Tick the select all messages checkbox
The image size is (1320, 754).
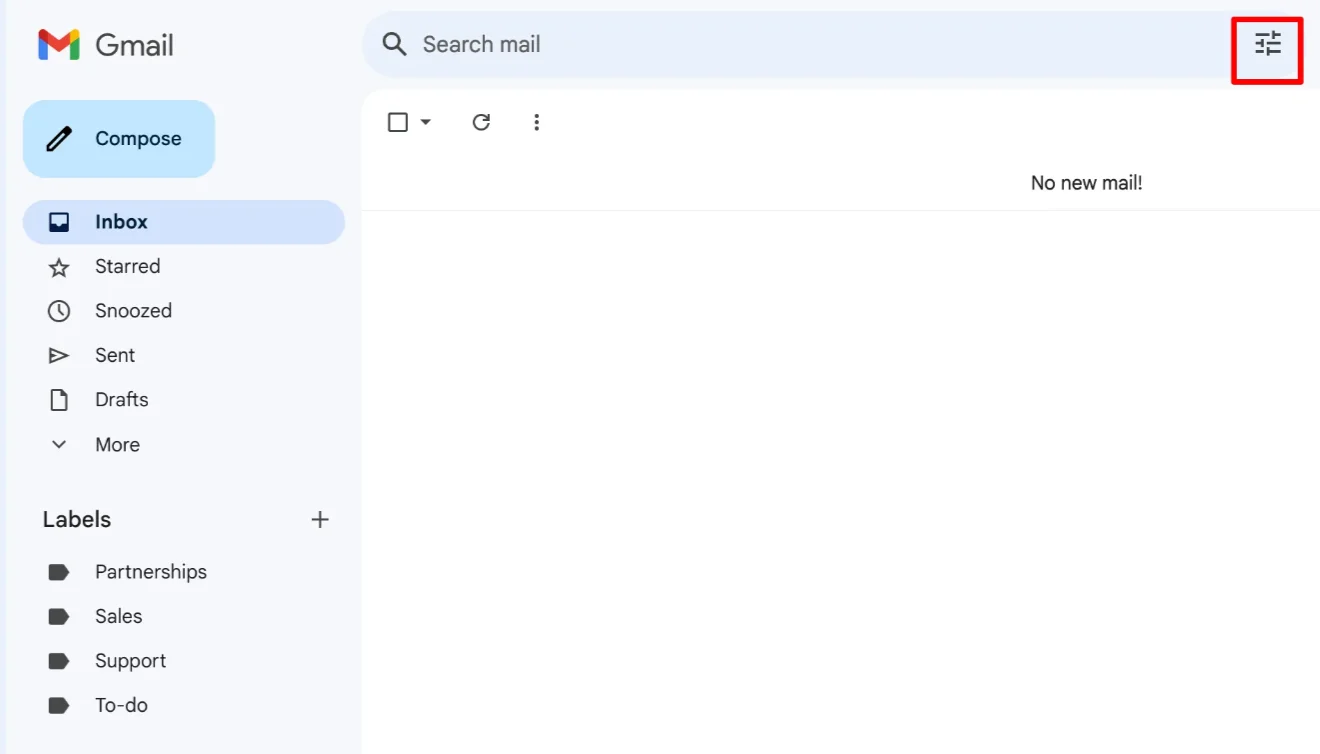[398, 122]
